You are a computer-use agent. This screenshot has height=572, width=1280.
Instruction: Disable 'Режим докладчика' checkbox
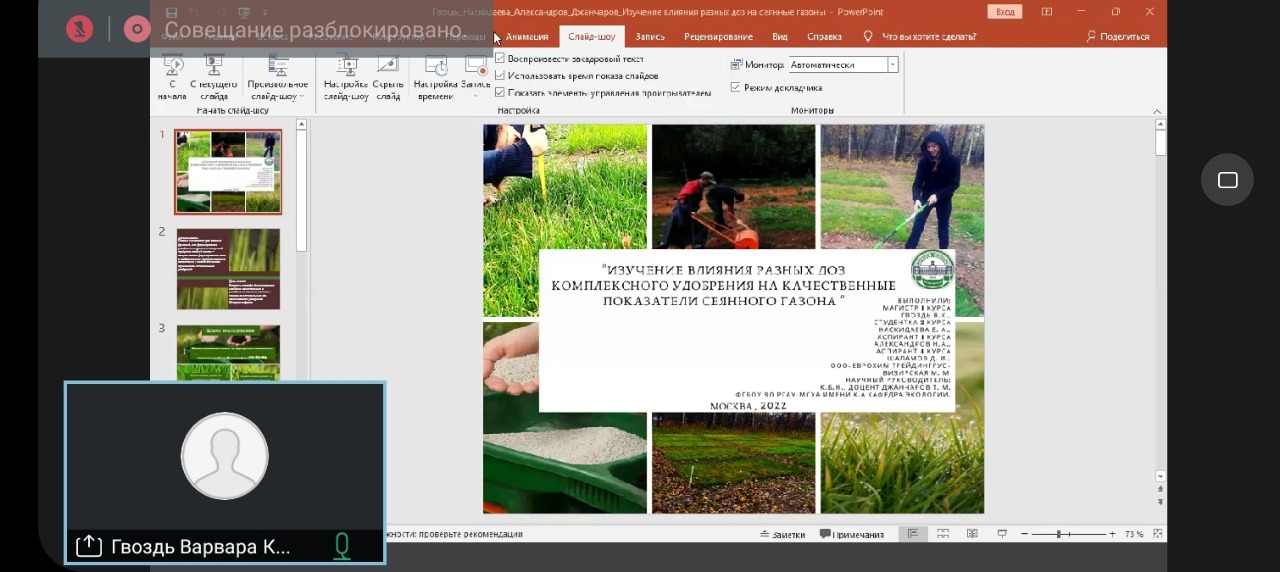736,87
